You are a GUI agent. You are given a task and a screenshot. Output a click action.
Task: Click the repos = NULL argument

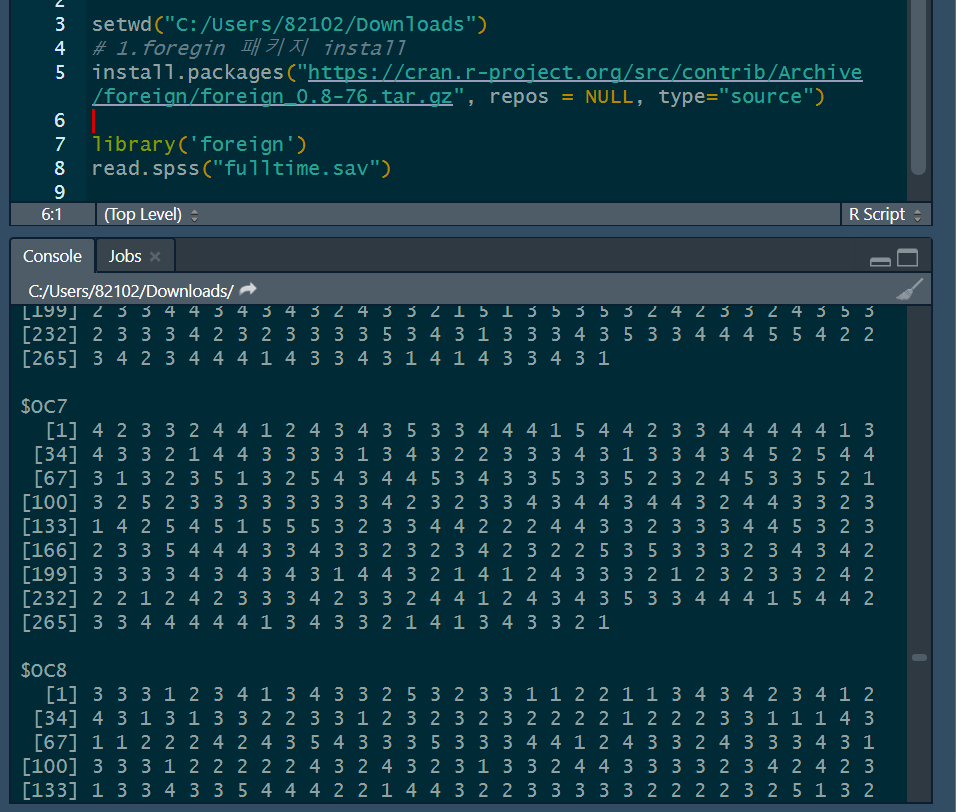(x=561, y=96)
